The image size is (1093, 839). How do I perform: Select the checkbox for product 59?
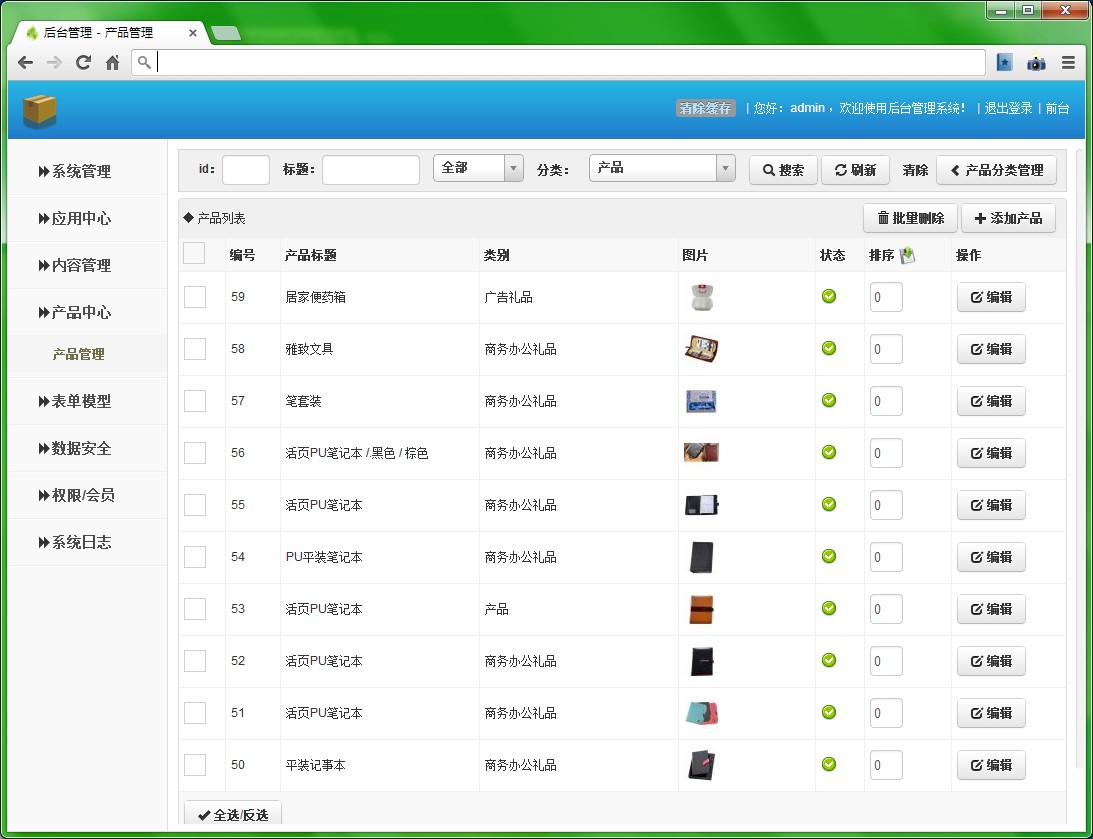(x=194, y=297)
